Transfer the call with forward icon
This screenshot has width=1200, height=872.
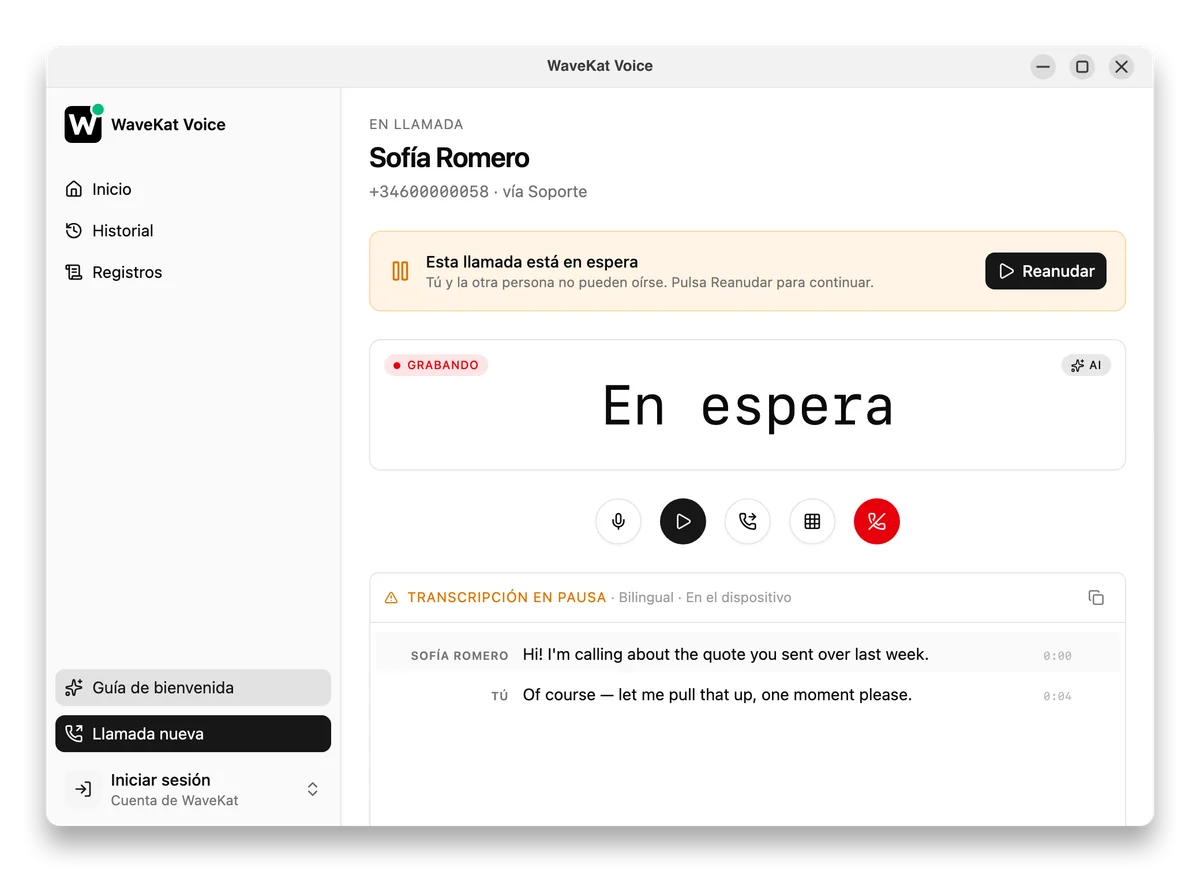tap(748, 521)
